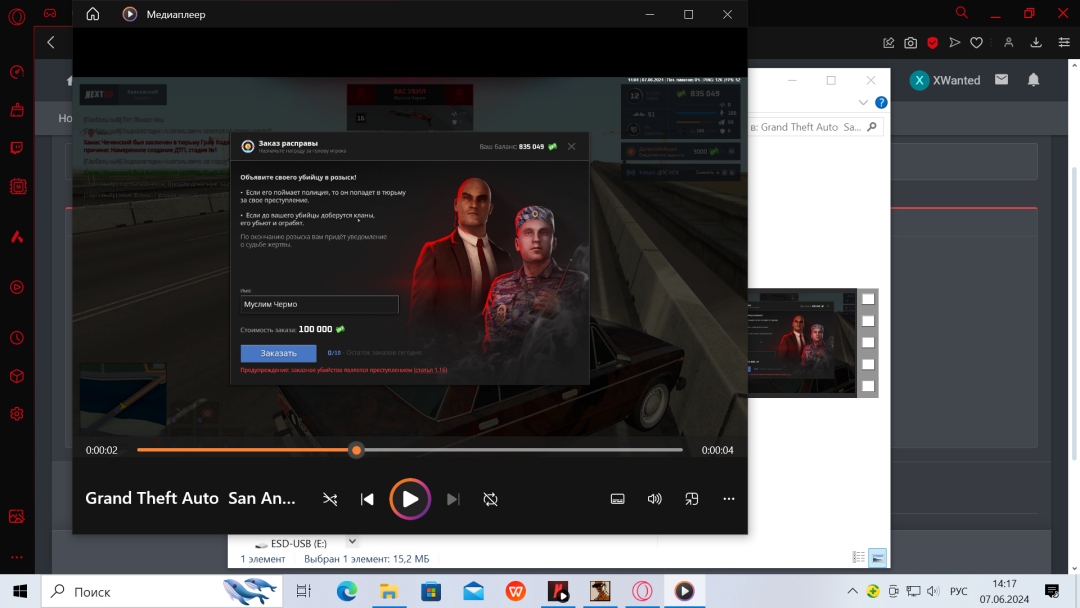The image size is (1080, 608).
Task: Open My Flow send icon
Action: pos(955,43)
